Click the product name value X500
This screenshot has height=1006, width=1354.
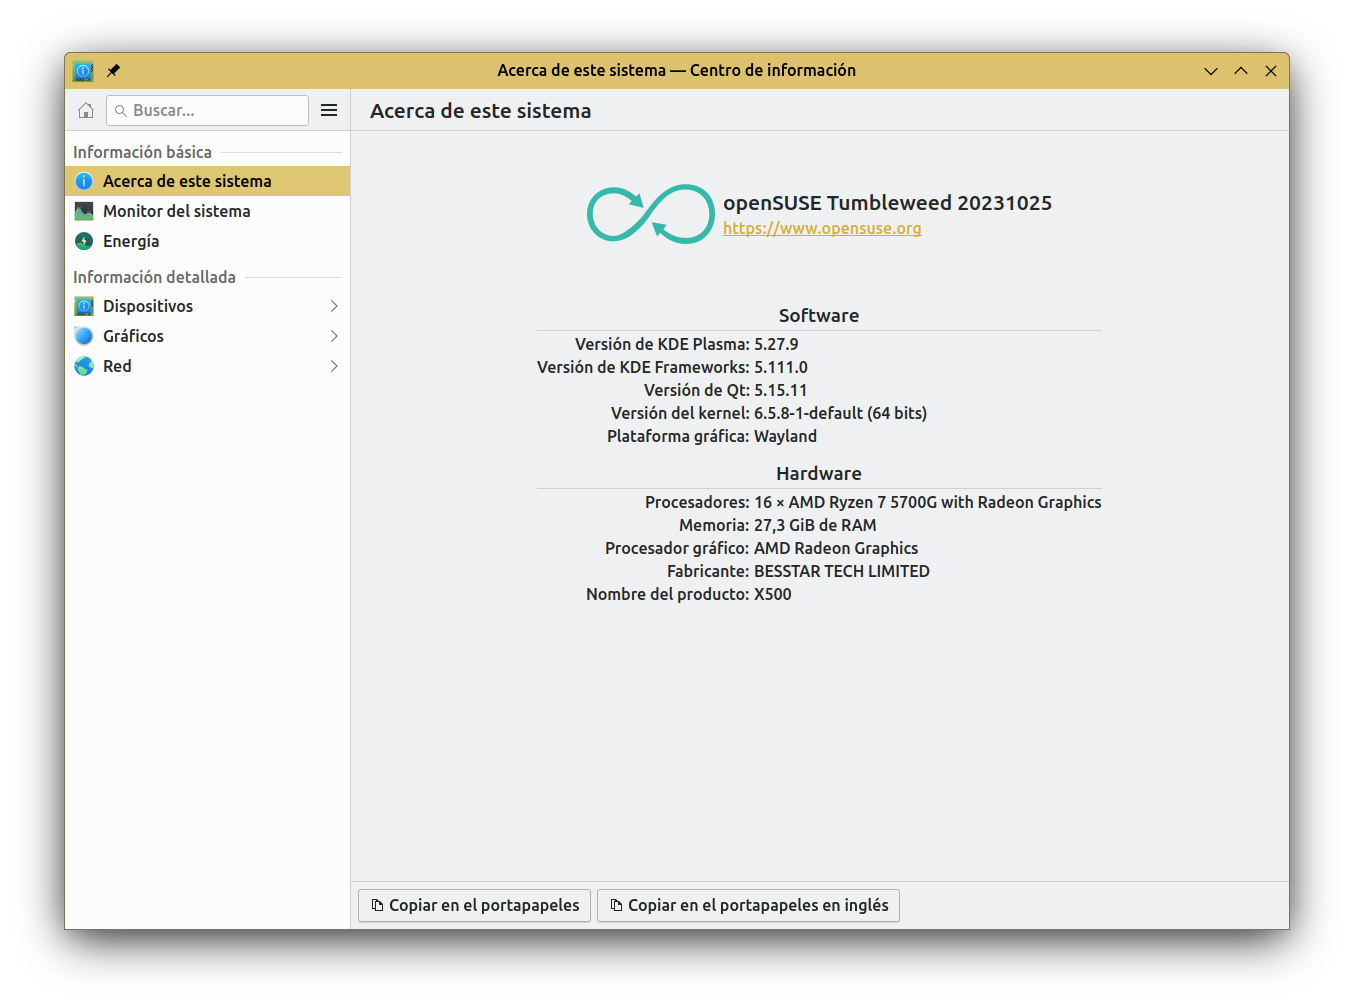click(x=772, y=594)
